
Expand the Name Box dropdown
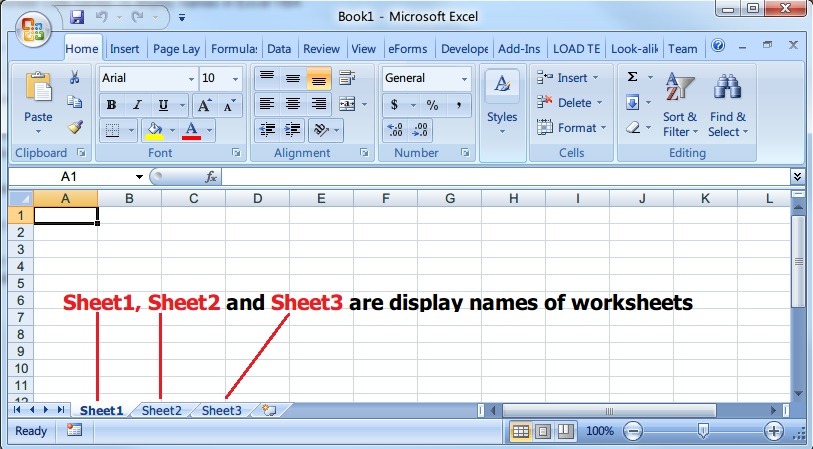(139, 177)
